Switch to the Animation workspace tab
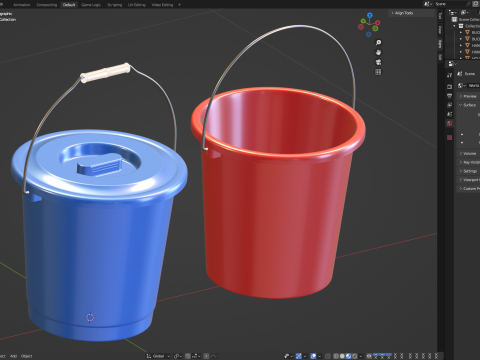 [22, 5]
